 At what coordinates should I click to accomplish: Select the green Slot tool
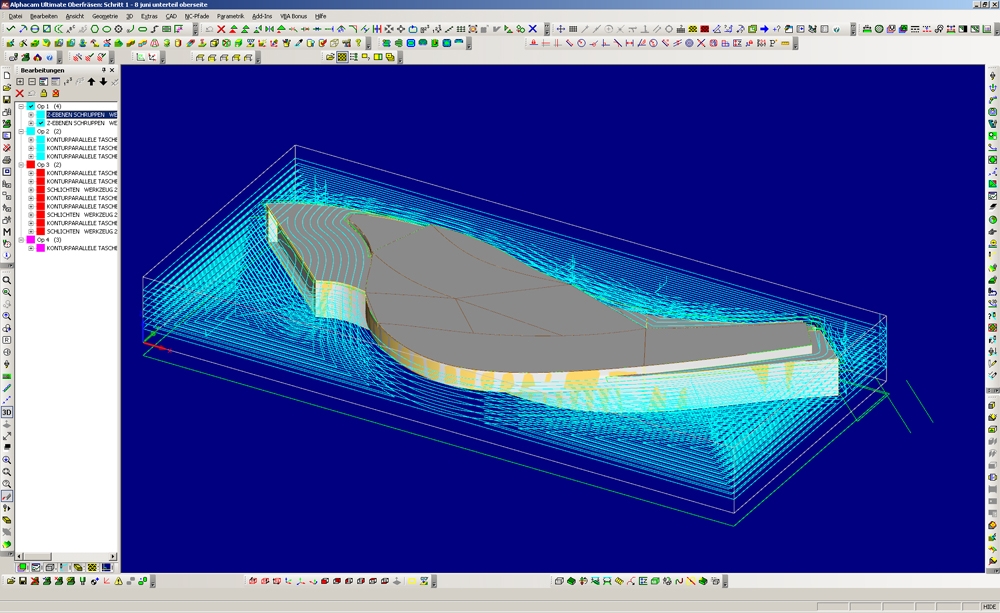142,29
